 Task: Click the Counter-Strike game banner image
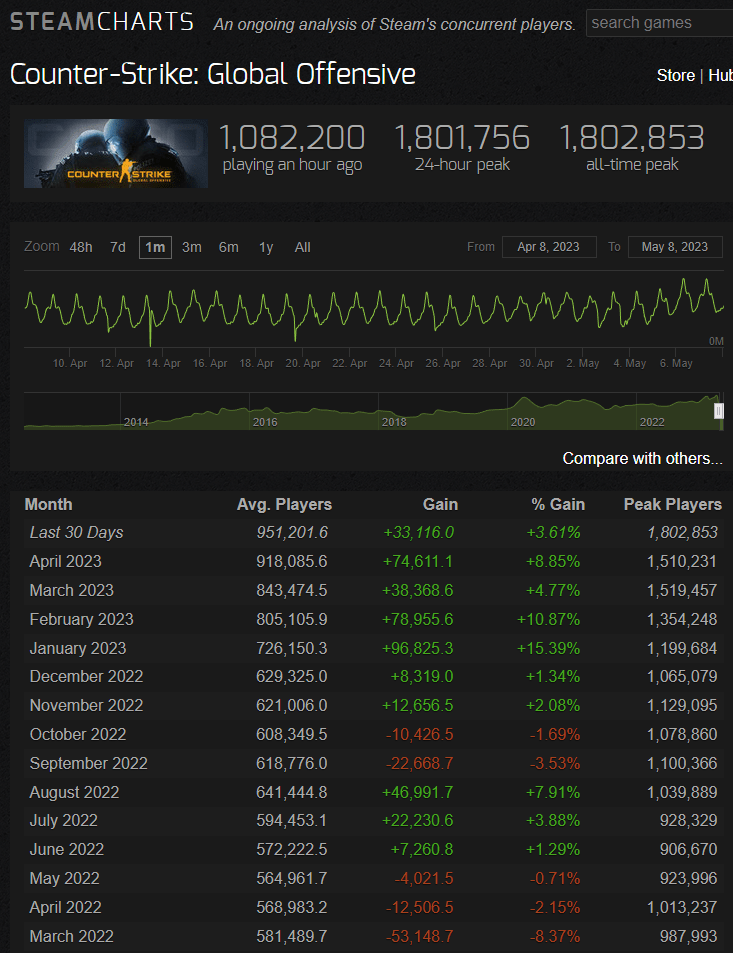pos(116,154)
